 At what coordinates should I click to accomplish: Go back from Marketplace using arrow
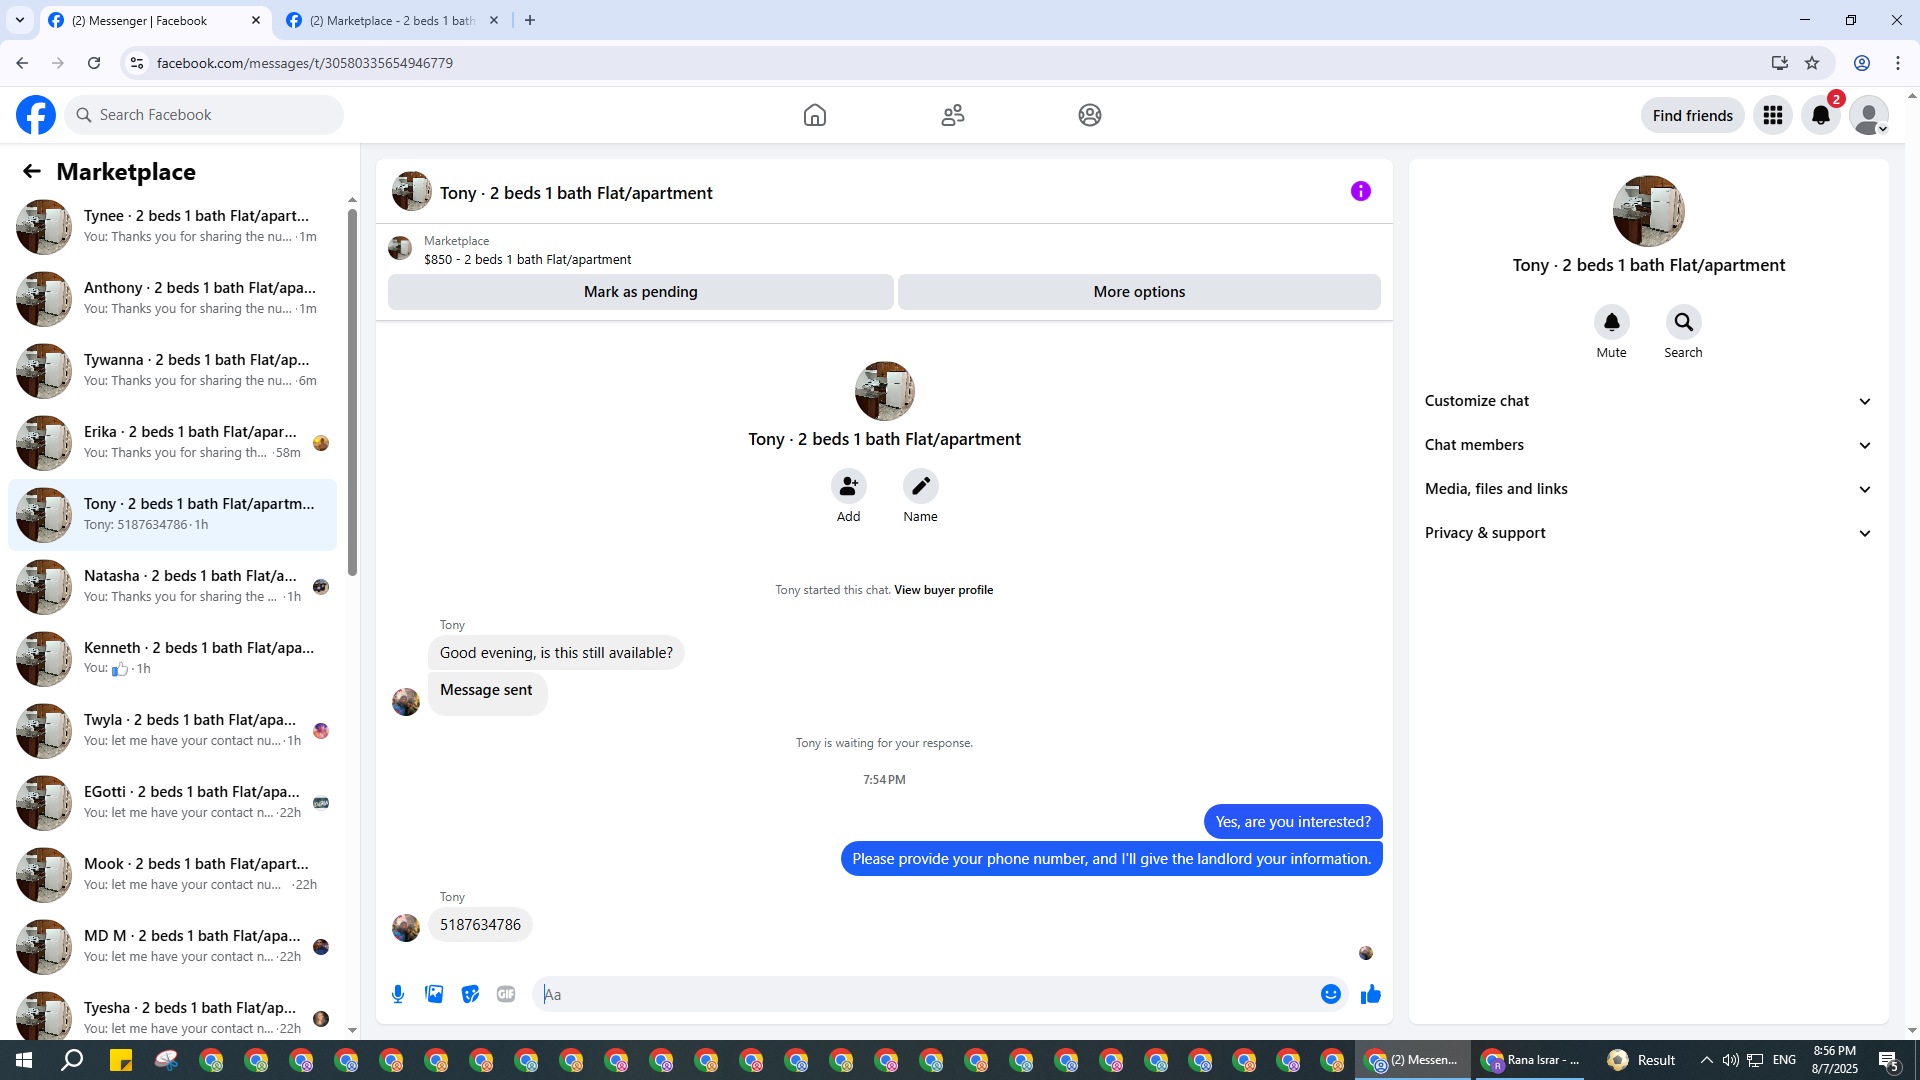tap(32, 171)
